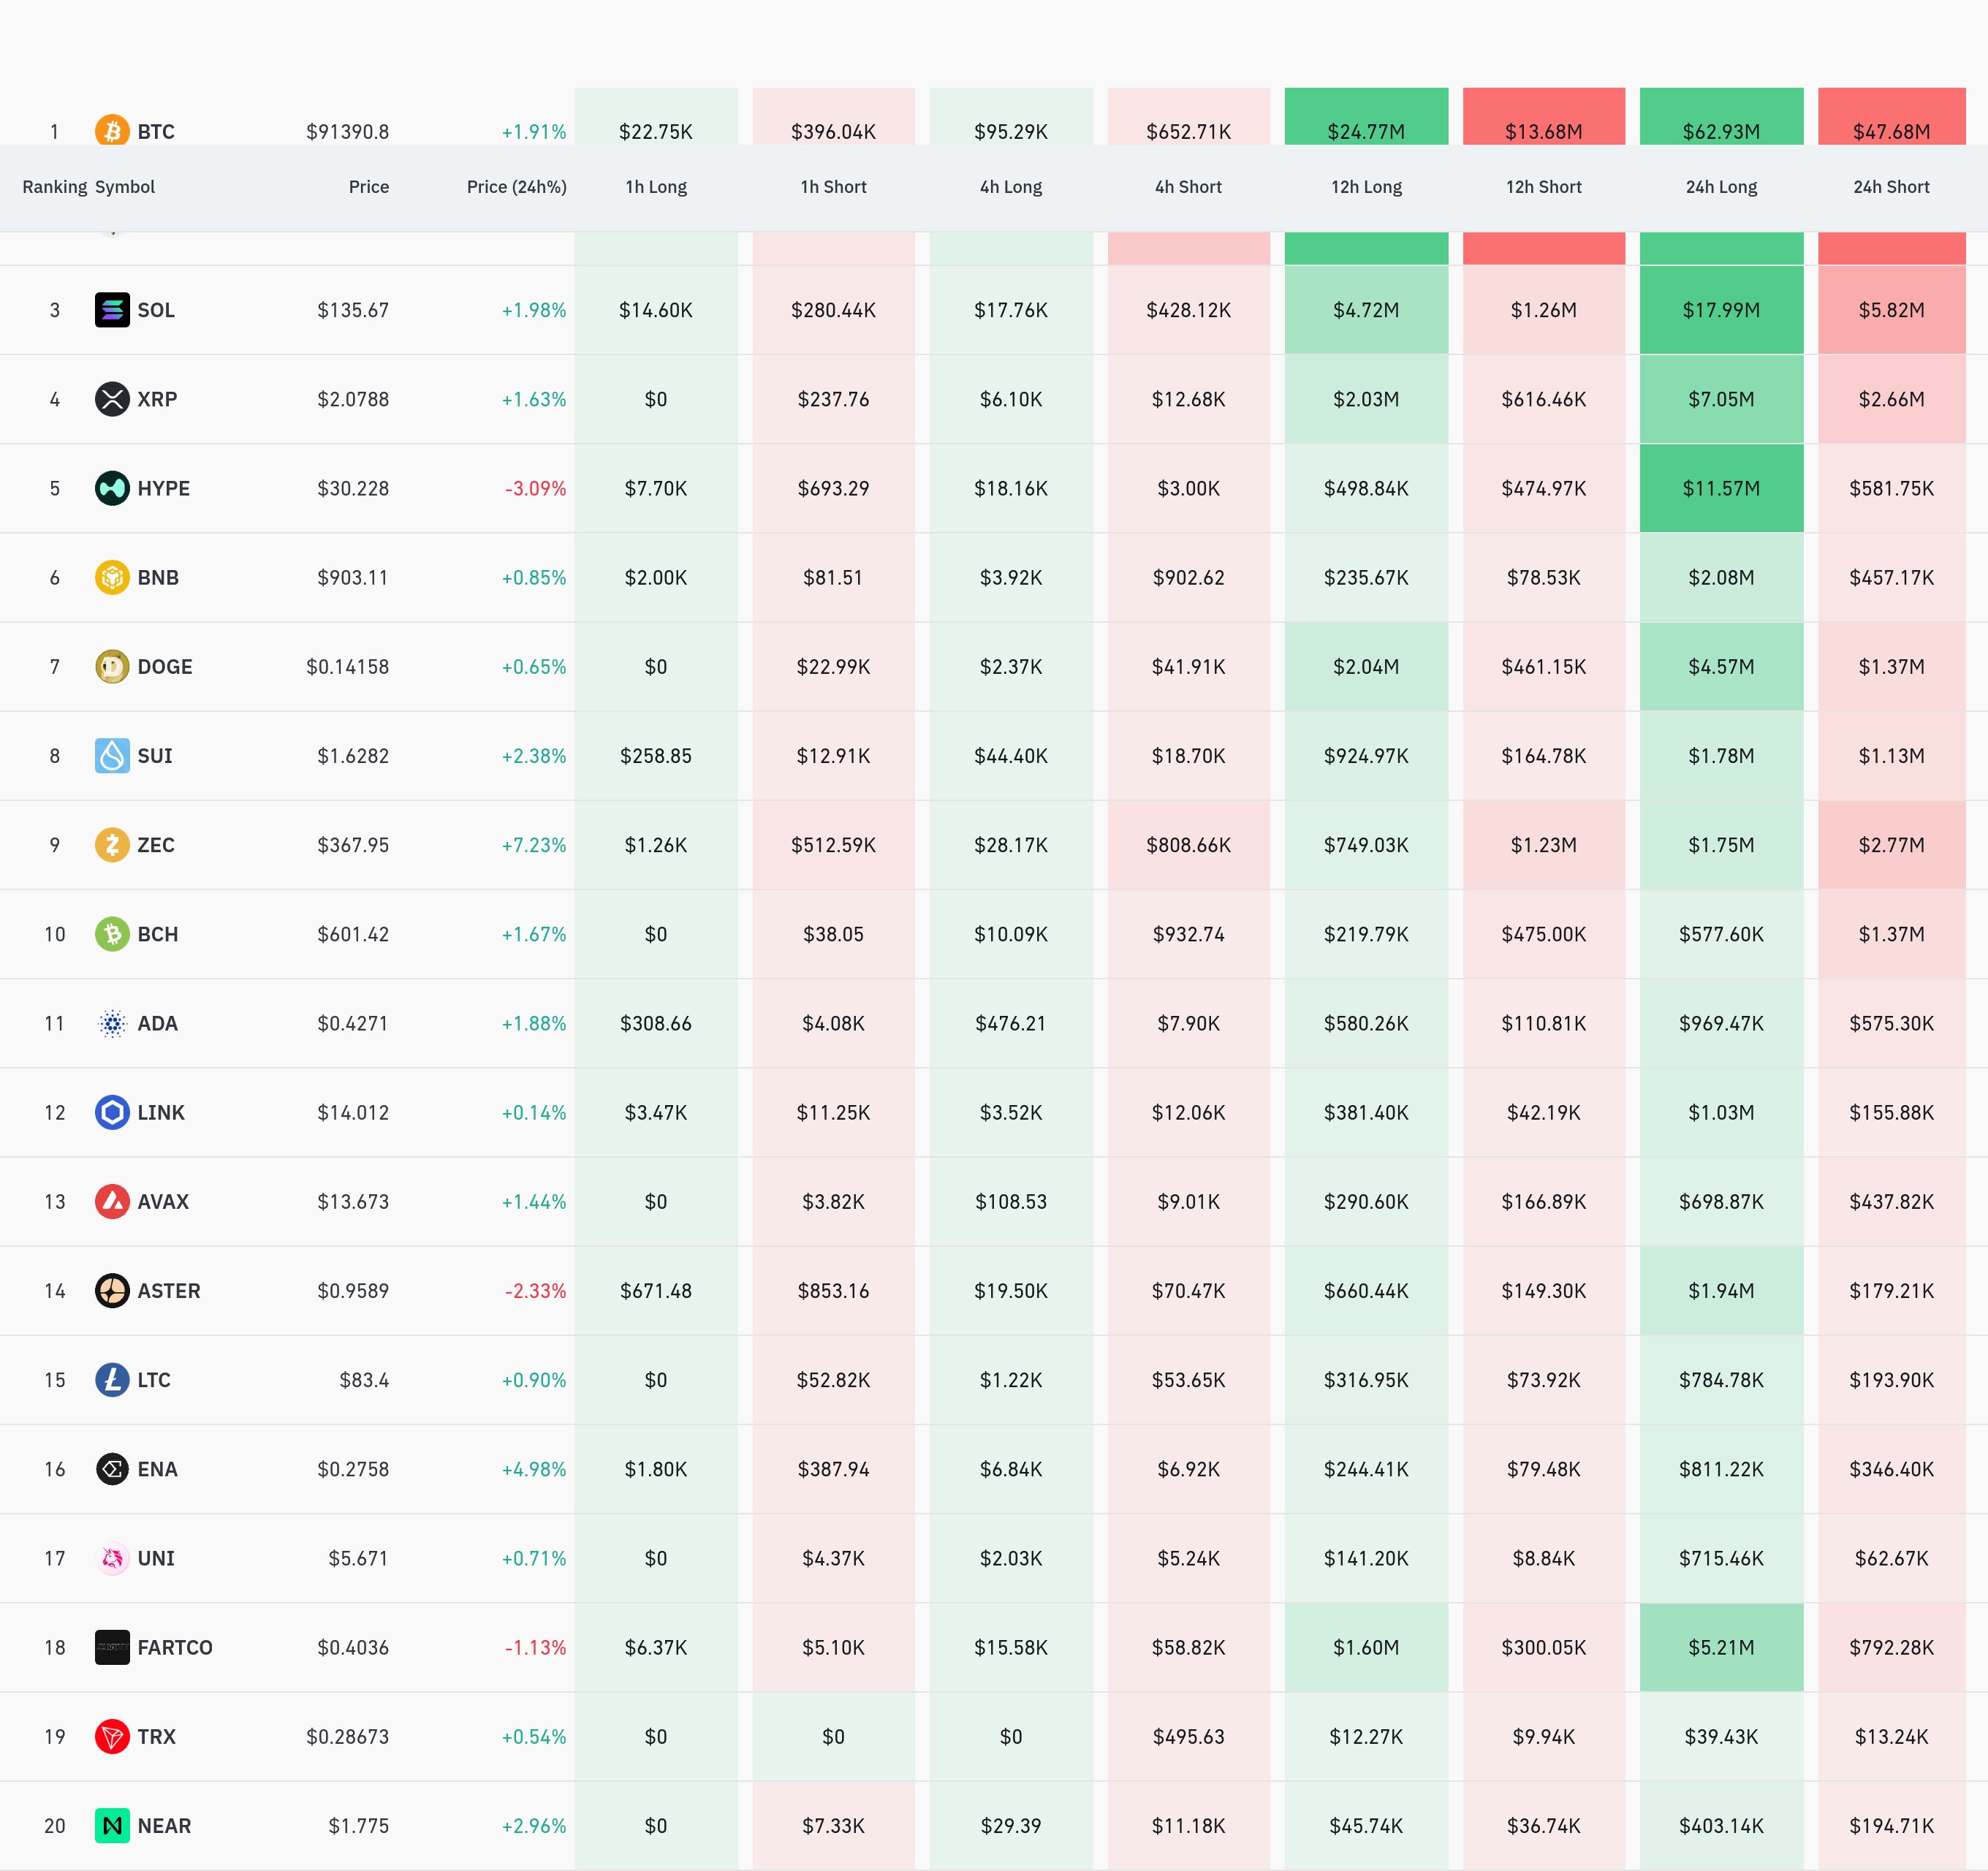Click the Chainlink LINK hexagon icon
The height and width of the screenshot is (1871, 1988).
(x=112, y=1113)
